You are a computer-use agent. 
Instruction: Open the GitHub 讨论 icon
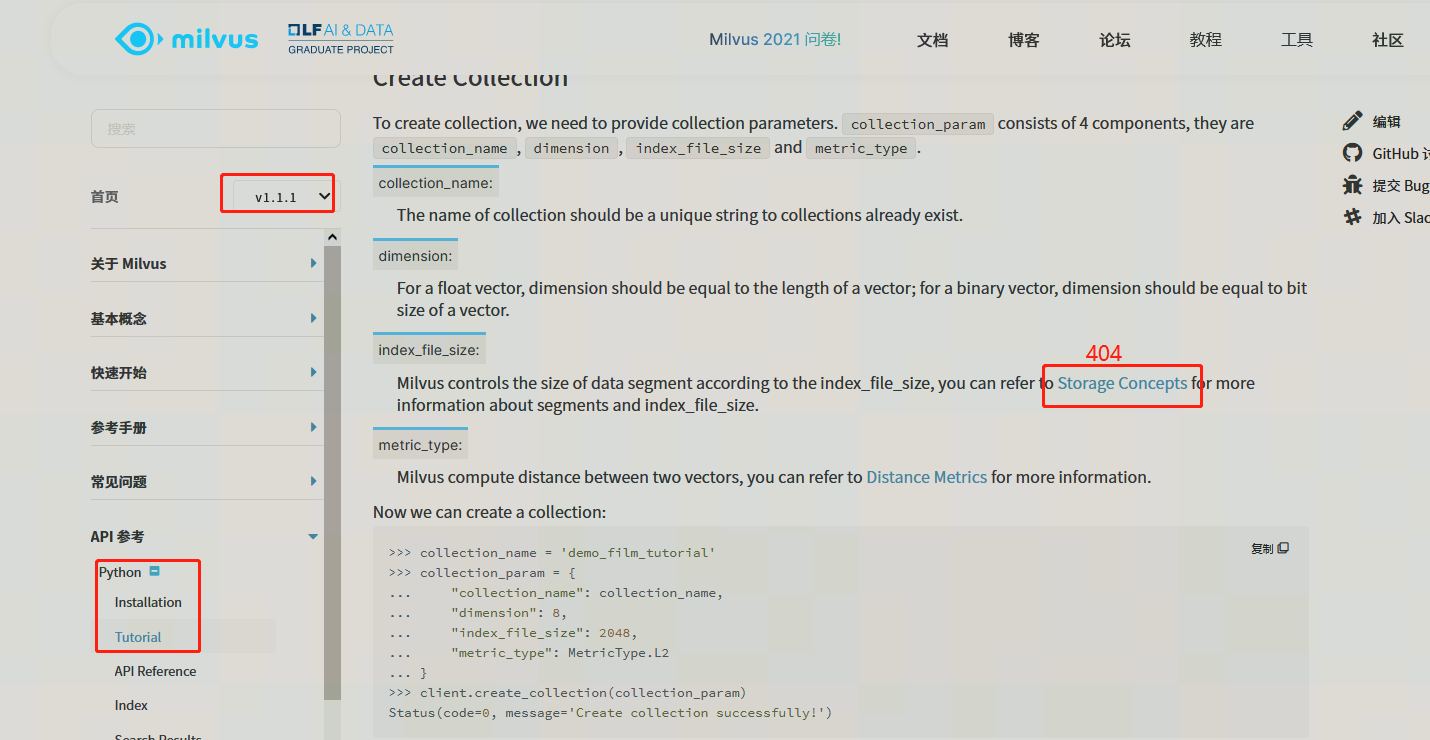(x=1353, y=153)
